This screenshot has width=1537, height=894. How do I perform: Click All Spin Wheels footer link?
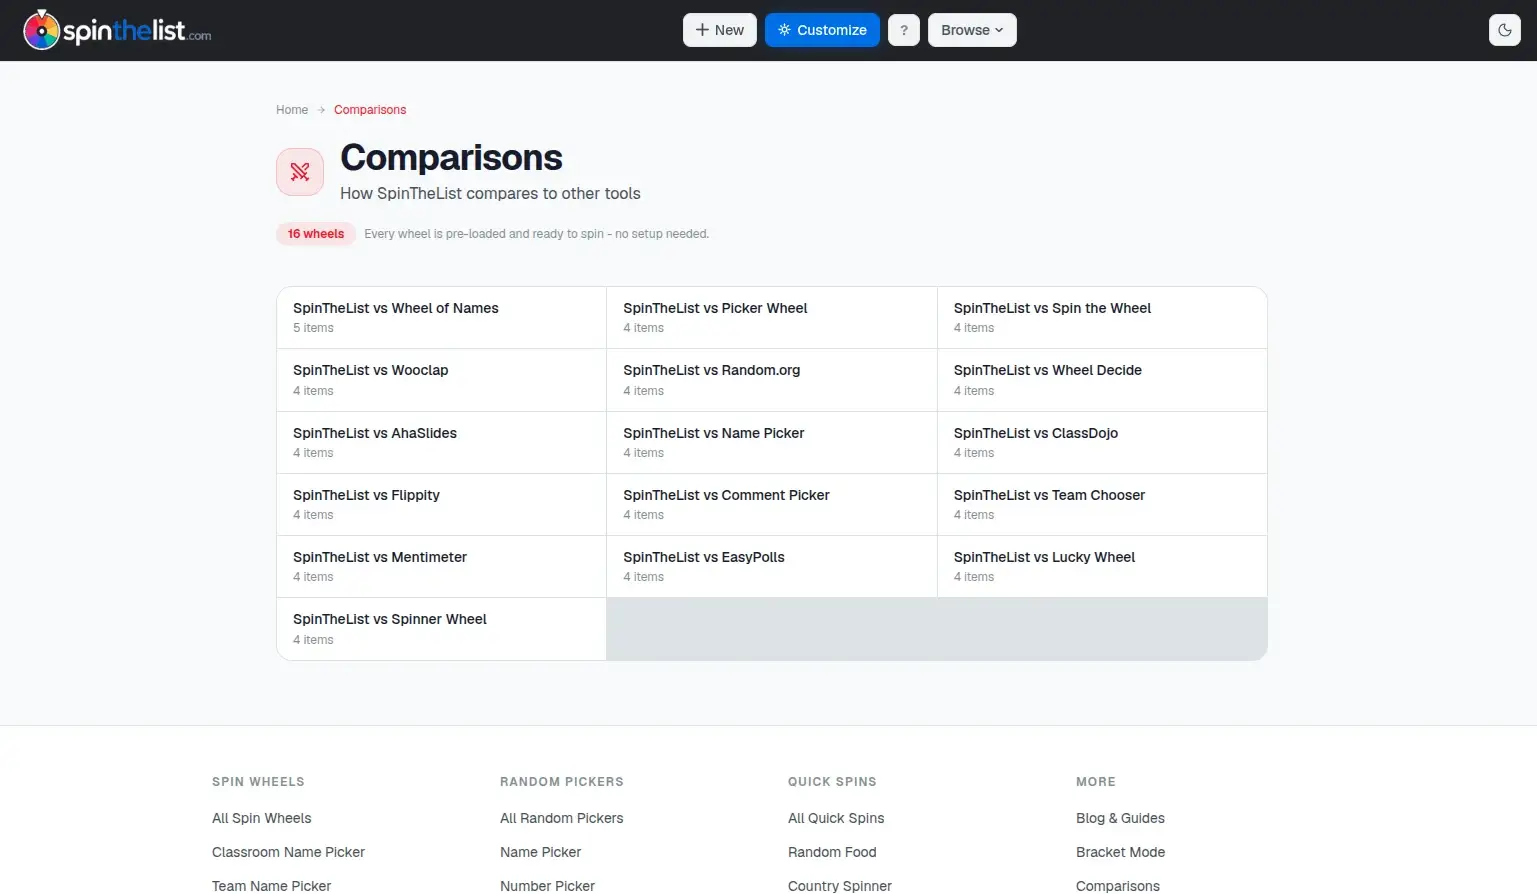pyautogui.click(x=262, y=818)
